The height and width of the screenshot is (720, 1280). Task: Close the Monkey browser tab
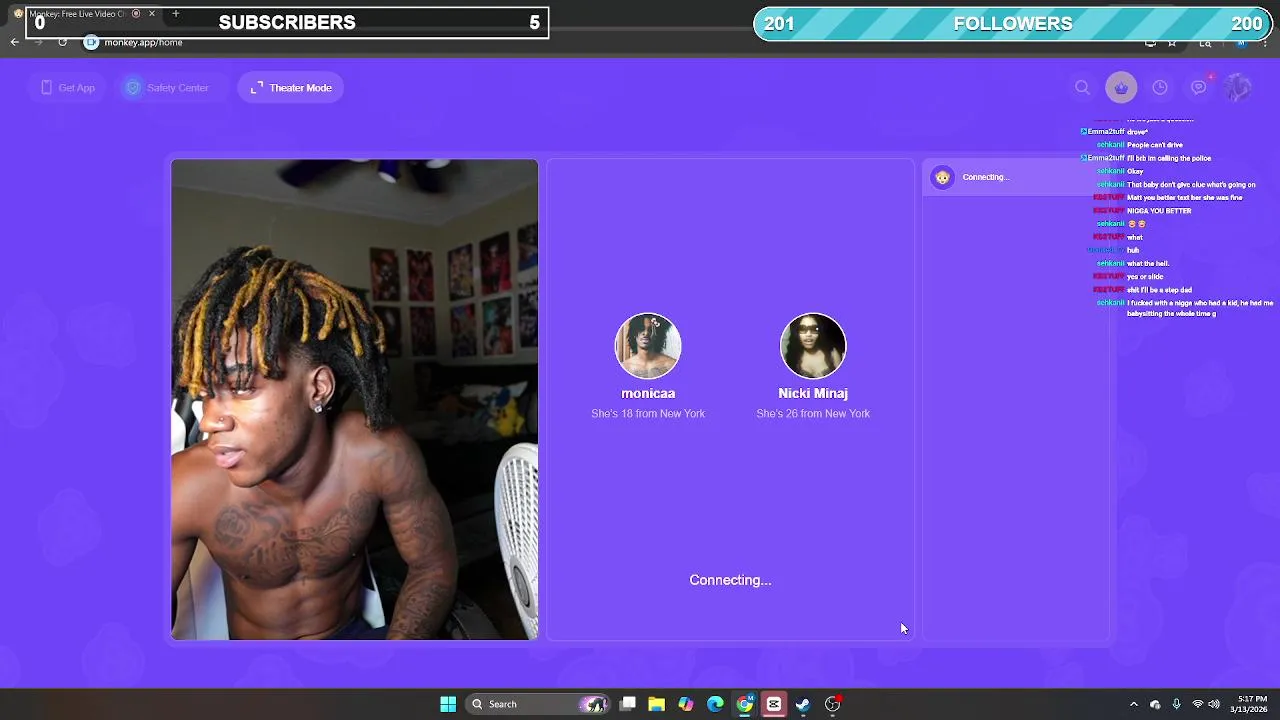click(152, 14)
